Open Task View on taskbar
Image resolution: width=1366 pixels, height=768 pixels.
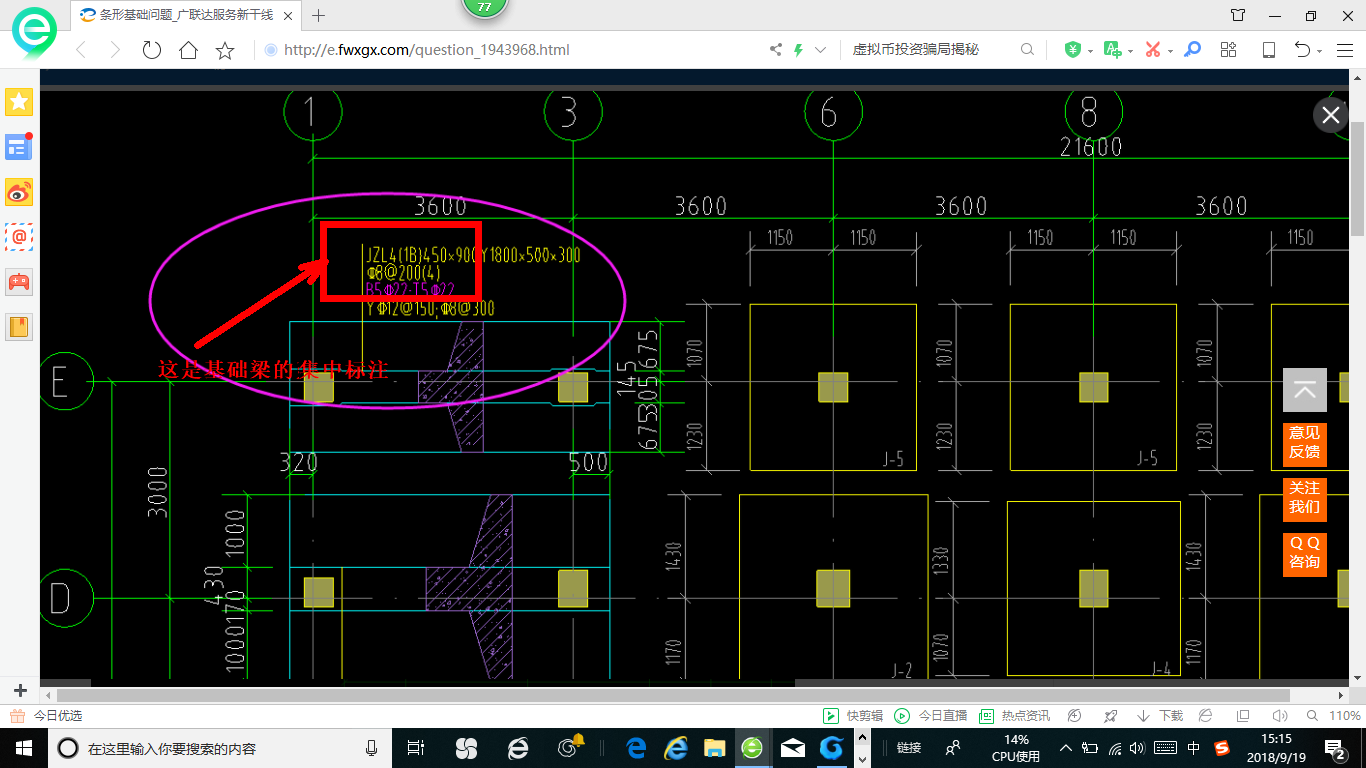pos(417,748)
